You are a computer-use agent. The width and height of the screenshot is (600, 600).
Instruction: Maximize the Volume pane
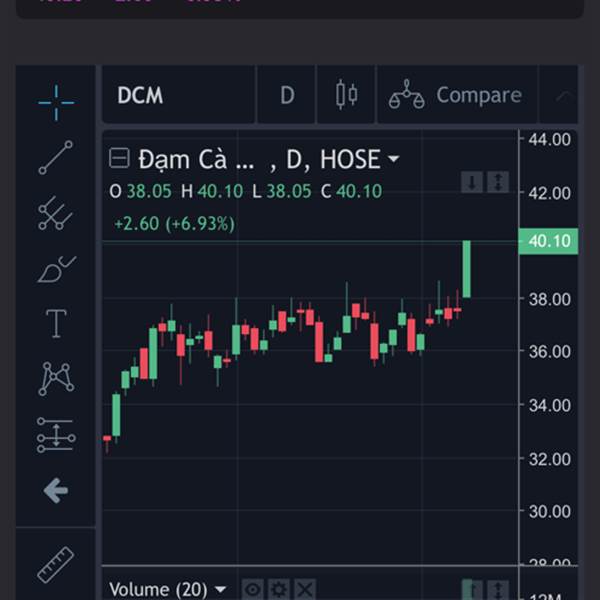click(x=498, y=590)
